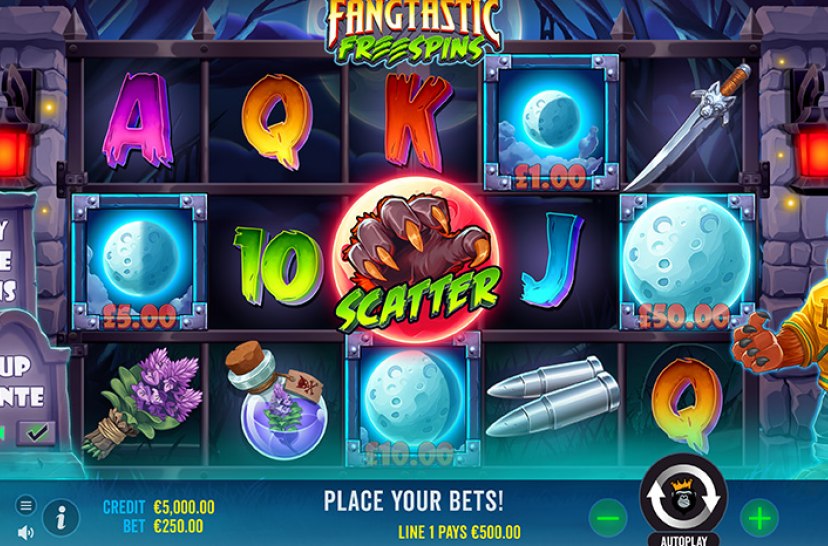Select the £5.00 moon symbol
Image resolution: width=828 pixels, height=546 pixels.
pyautogui.click(x=139, y=262)
